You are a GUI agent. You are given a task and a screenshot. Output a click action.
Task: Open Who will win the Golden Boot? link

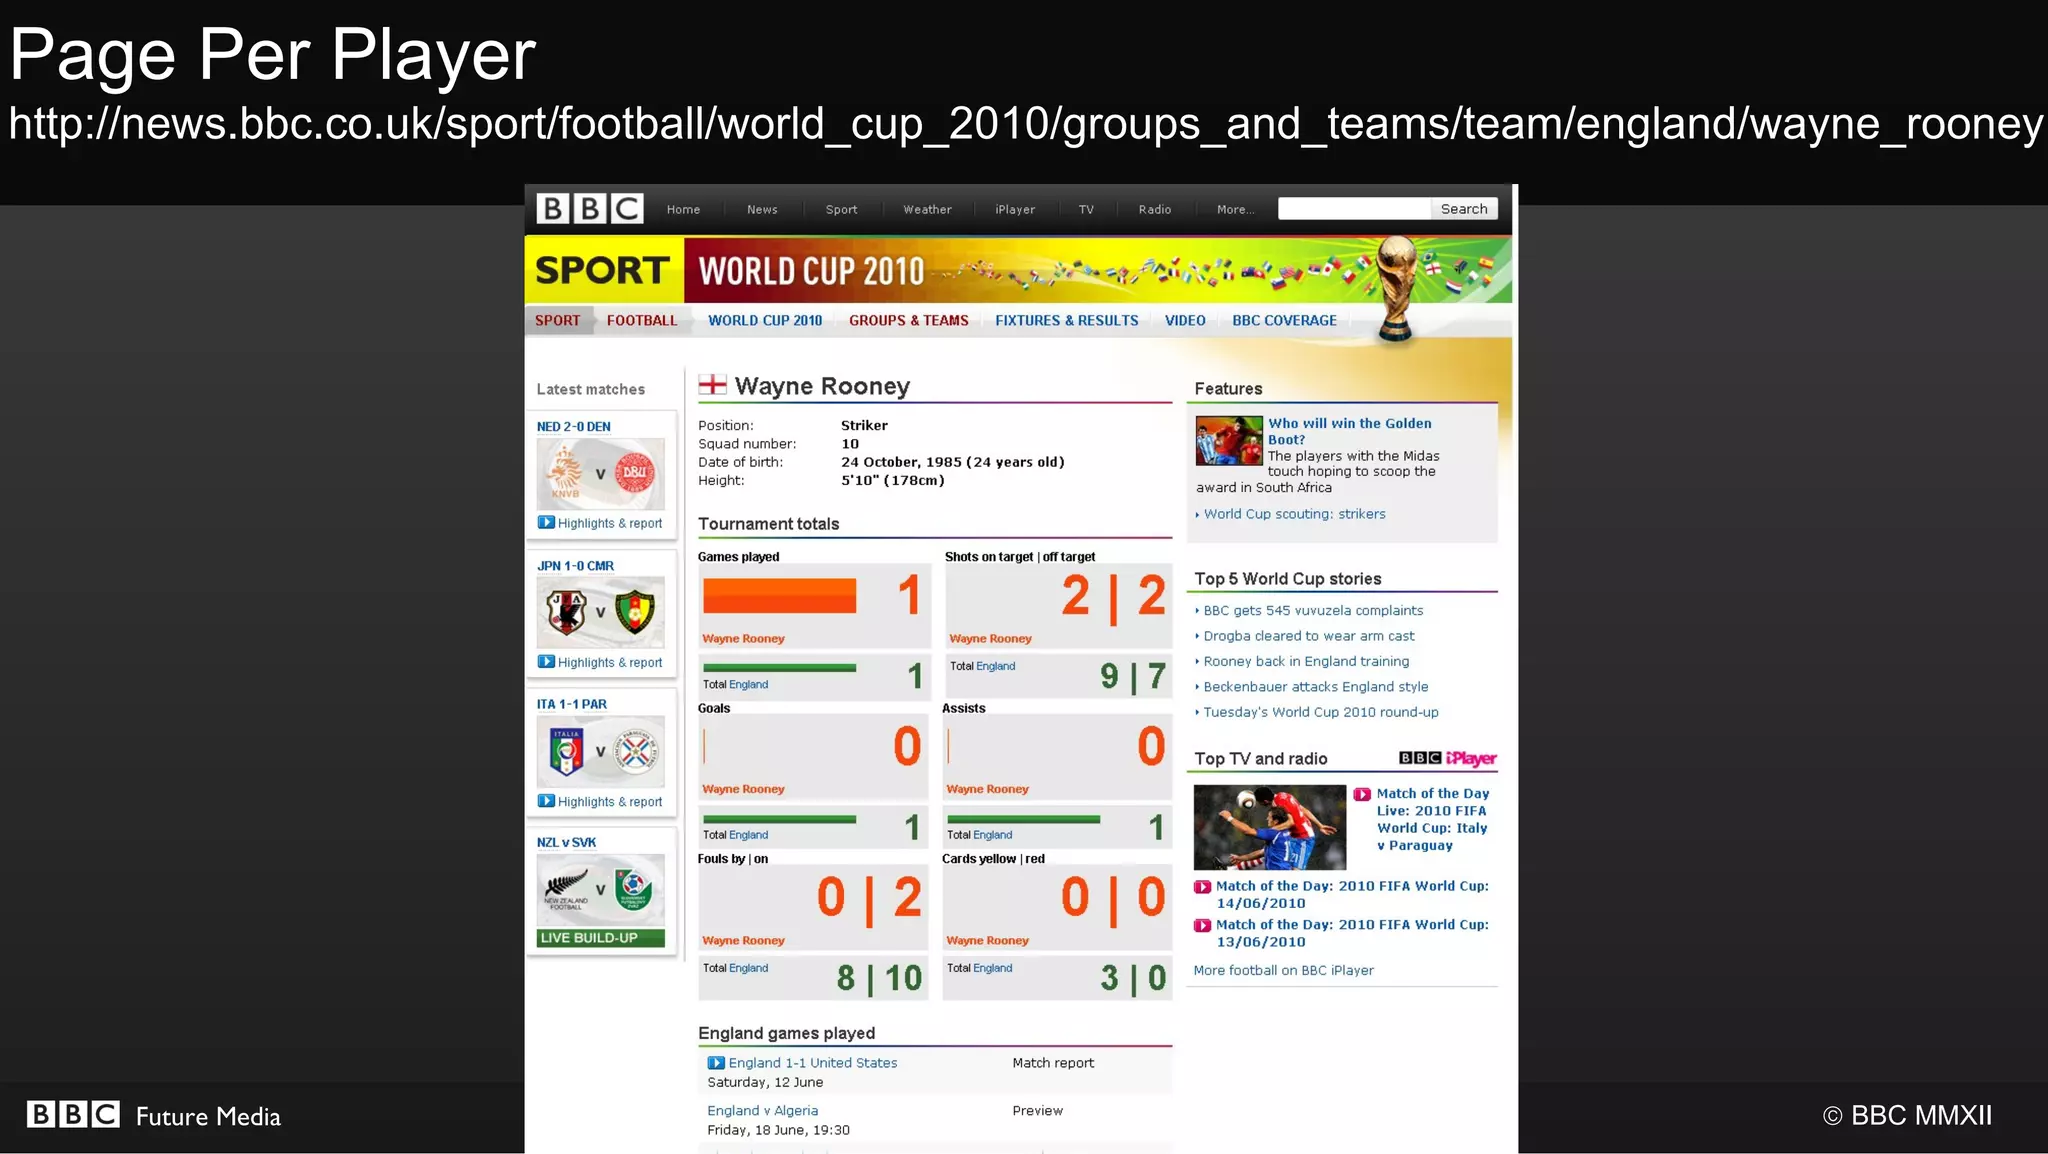(1349, 431)
